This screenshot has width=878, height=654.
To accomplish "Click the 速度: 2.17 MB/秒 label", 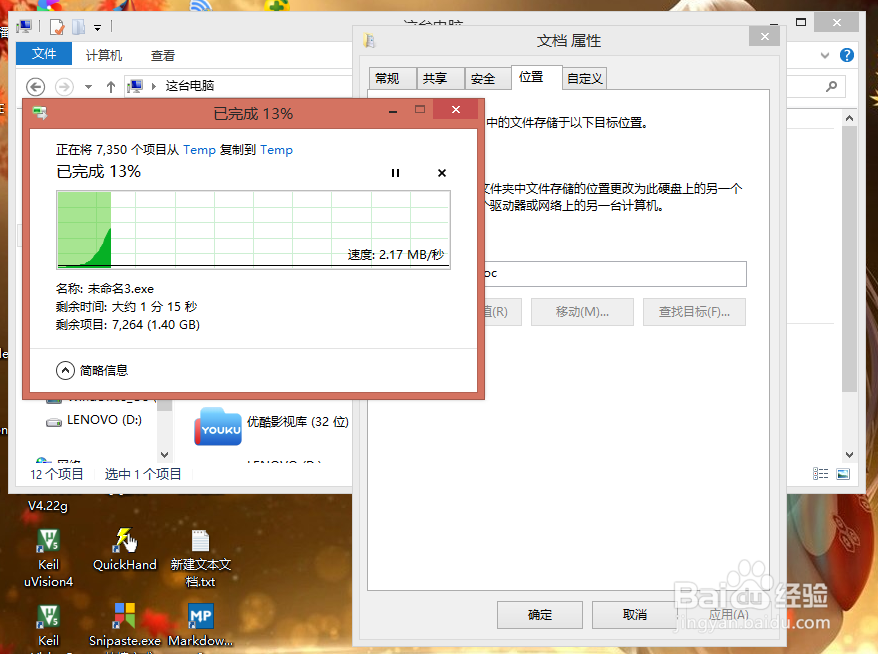I will tap(396, 255).
